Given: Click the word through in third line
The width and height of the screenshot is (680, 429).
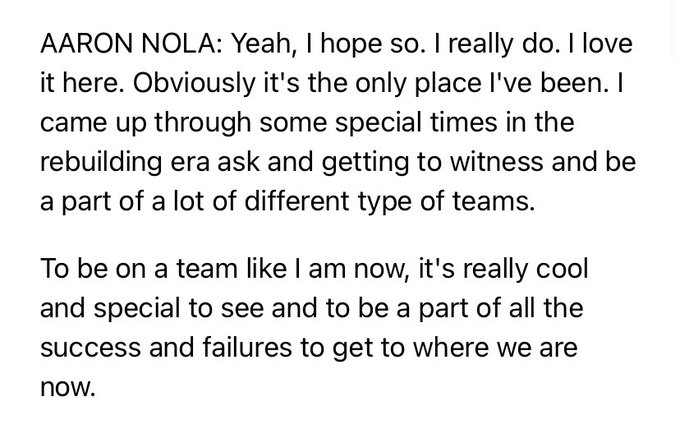Looking at the screenshot, I should pyautogui.click(x=203, y=123).
